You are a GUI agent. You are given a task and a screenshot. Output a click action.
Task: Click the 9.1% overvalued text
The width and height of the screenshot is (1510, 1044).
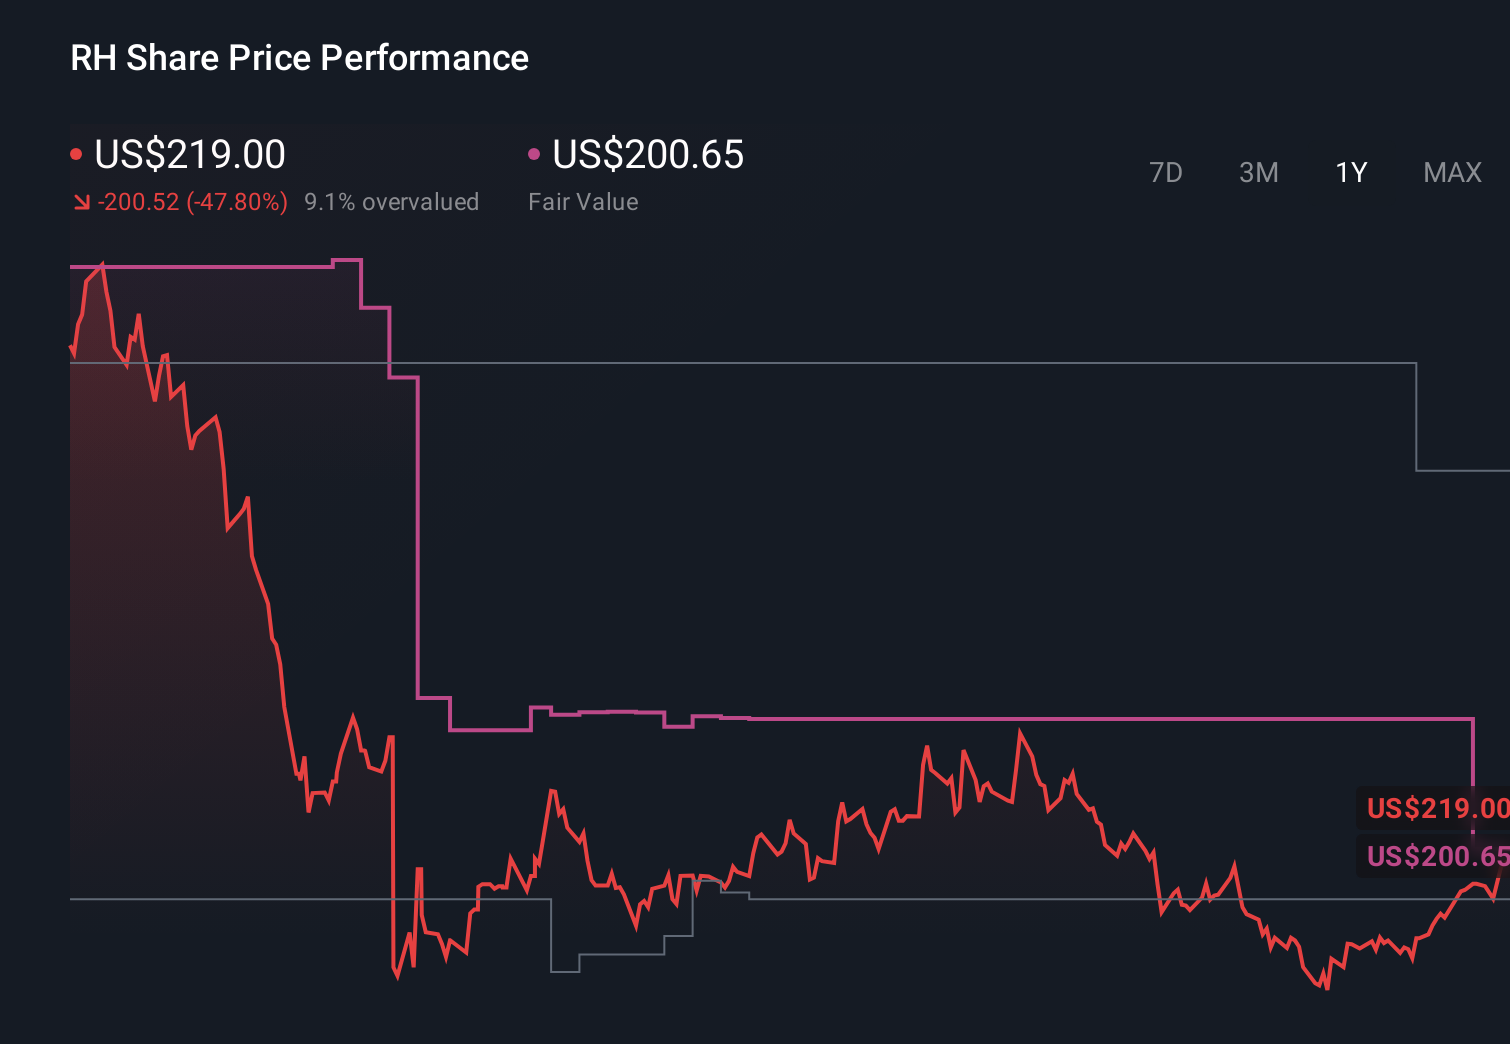pyautogui.click(x=392, y=201)
